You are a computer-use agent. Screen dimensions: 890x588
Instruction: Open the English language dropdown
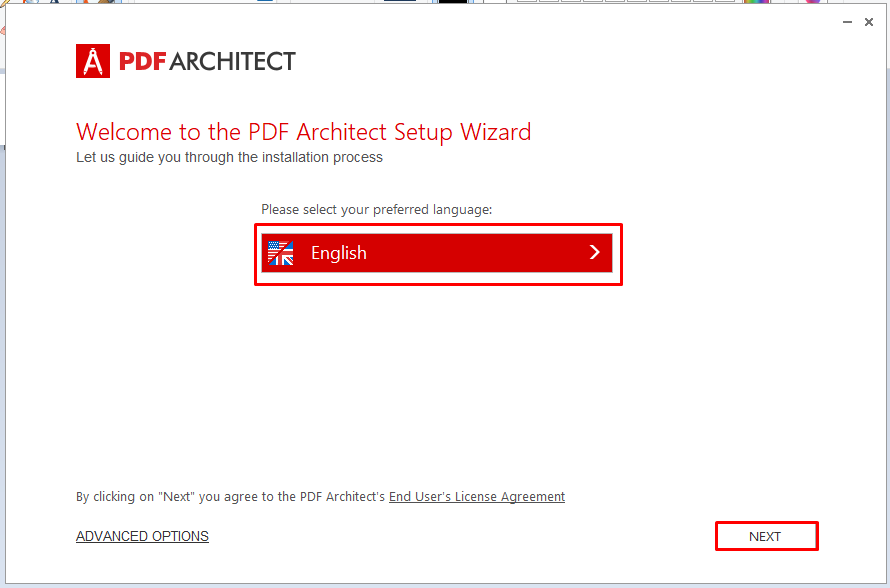tap(437, 253)
